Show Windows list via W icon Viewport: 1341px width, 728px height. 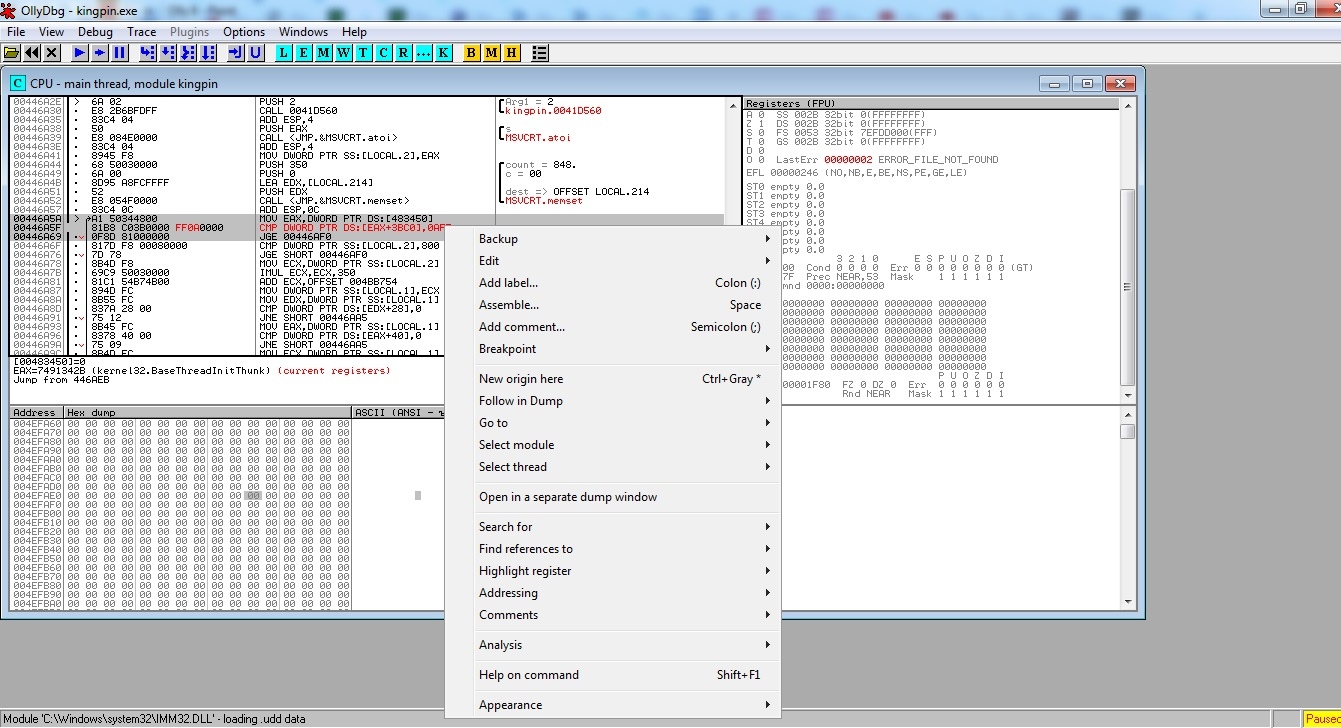click(344, 52)
